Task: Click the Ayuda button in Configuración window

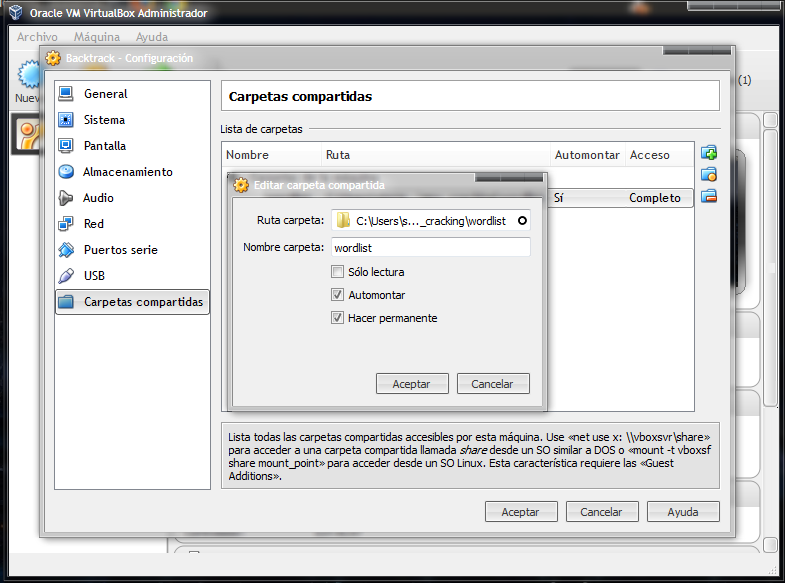Action: 683,512
